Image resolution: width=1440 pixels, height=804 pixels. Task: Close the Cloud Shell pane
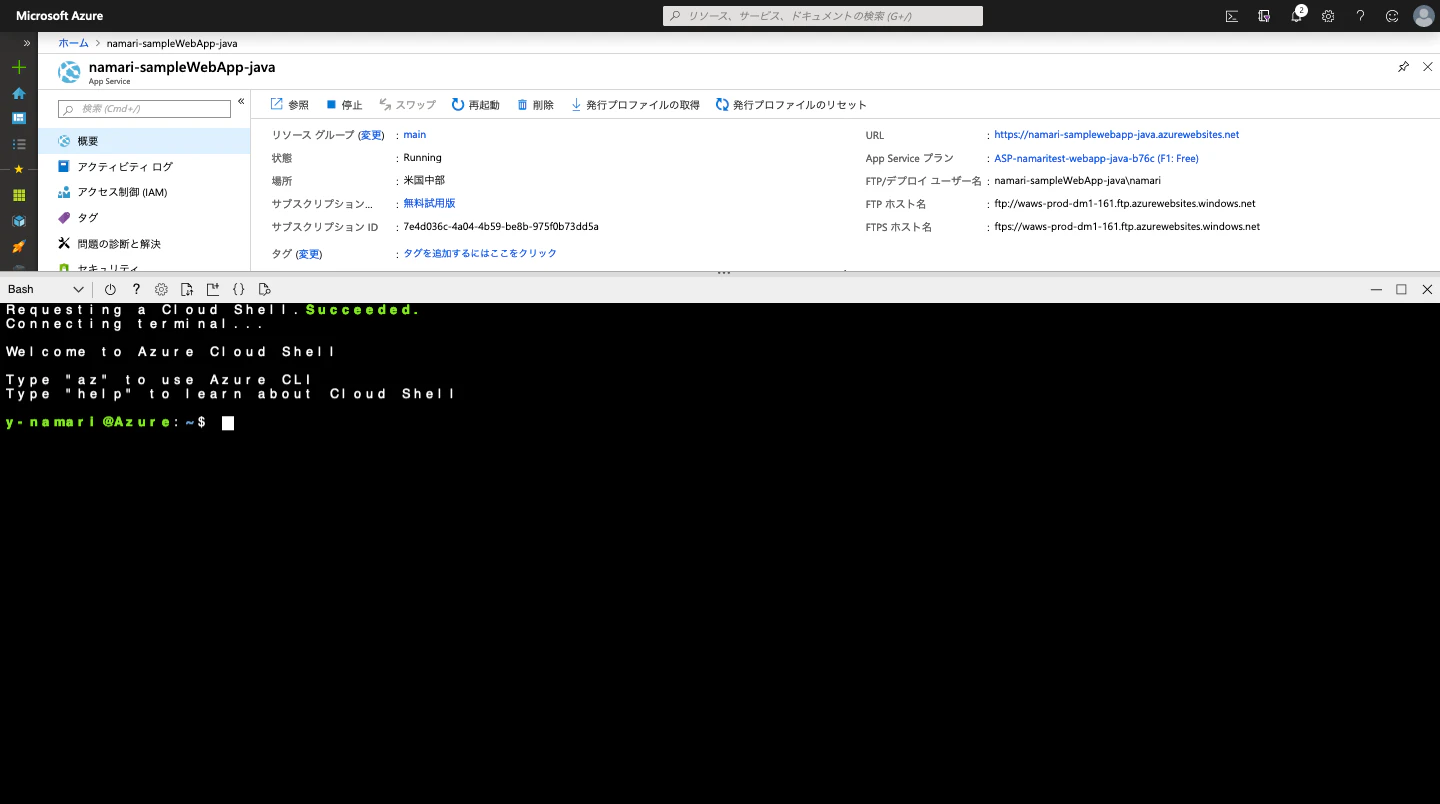1427,289
